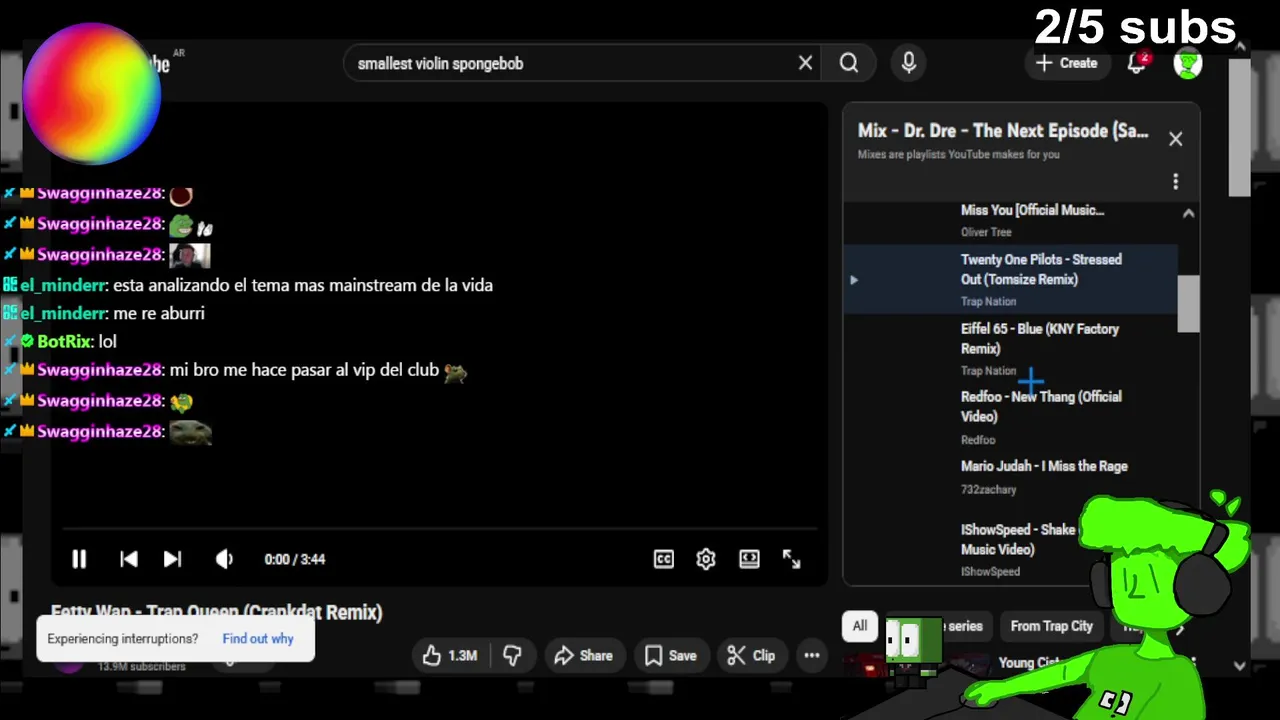Play Redfoo - New Thang video
The width and height of the screenshot is (1280, 720).
[x=1010, y=417]
